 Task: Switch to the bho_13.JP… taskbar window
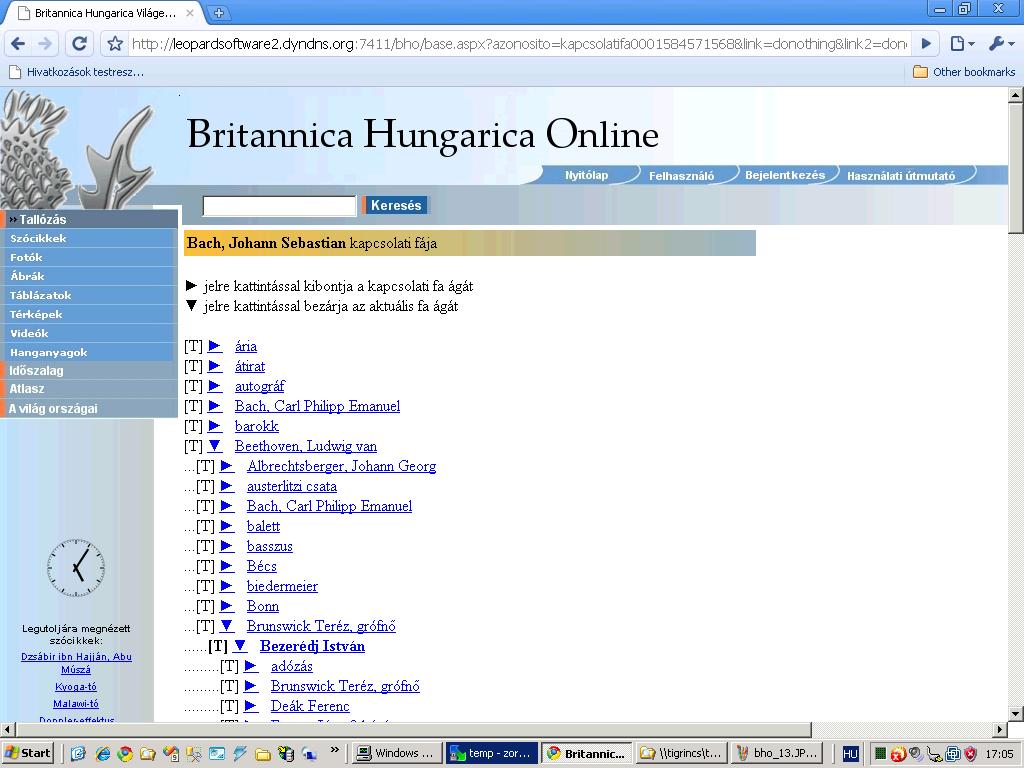(776, 754)
